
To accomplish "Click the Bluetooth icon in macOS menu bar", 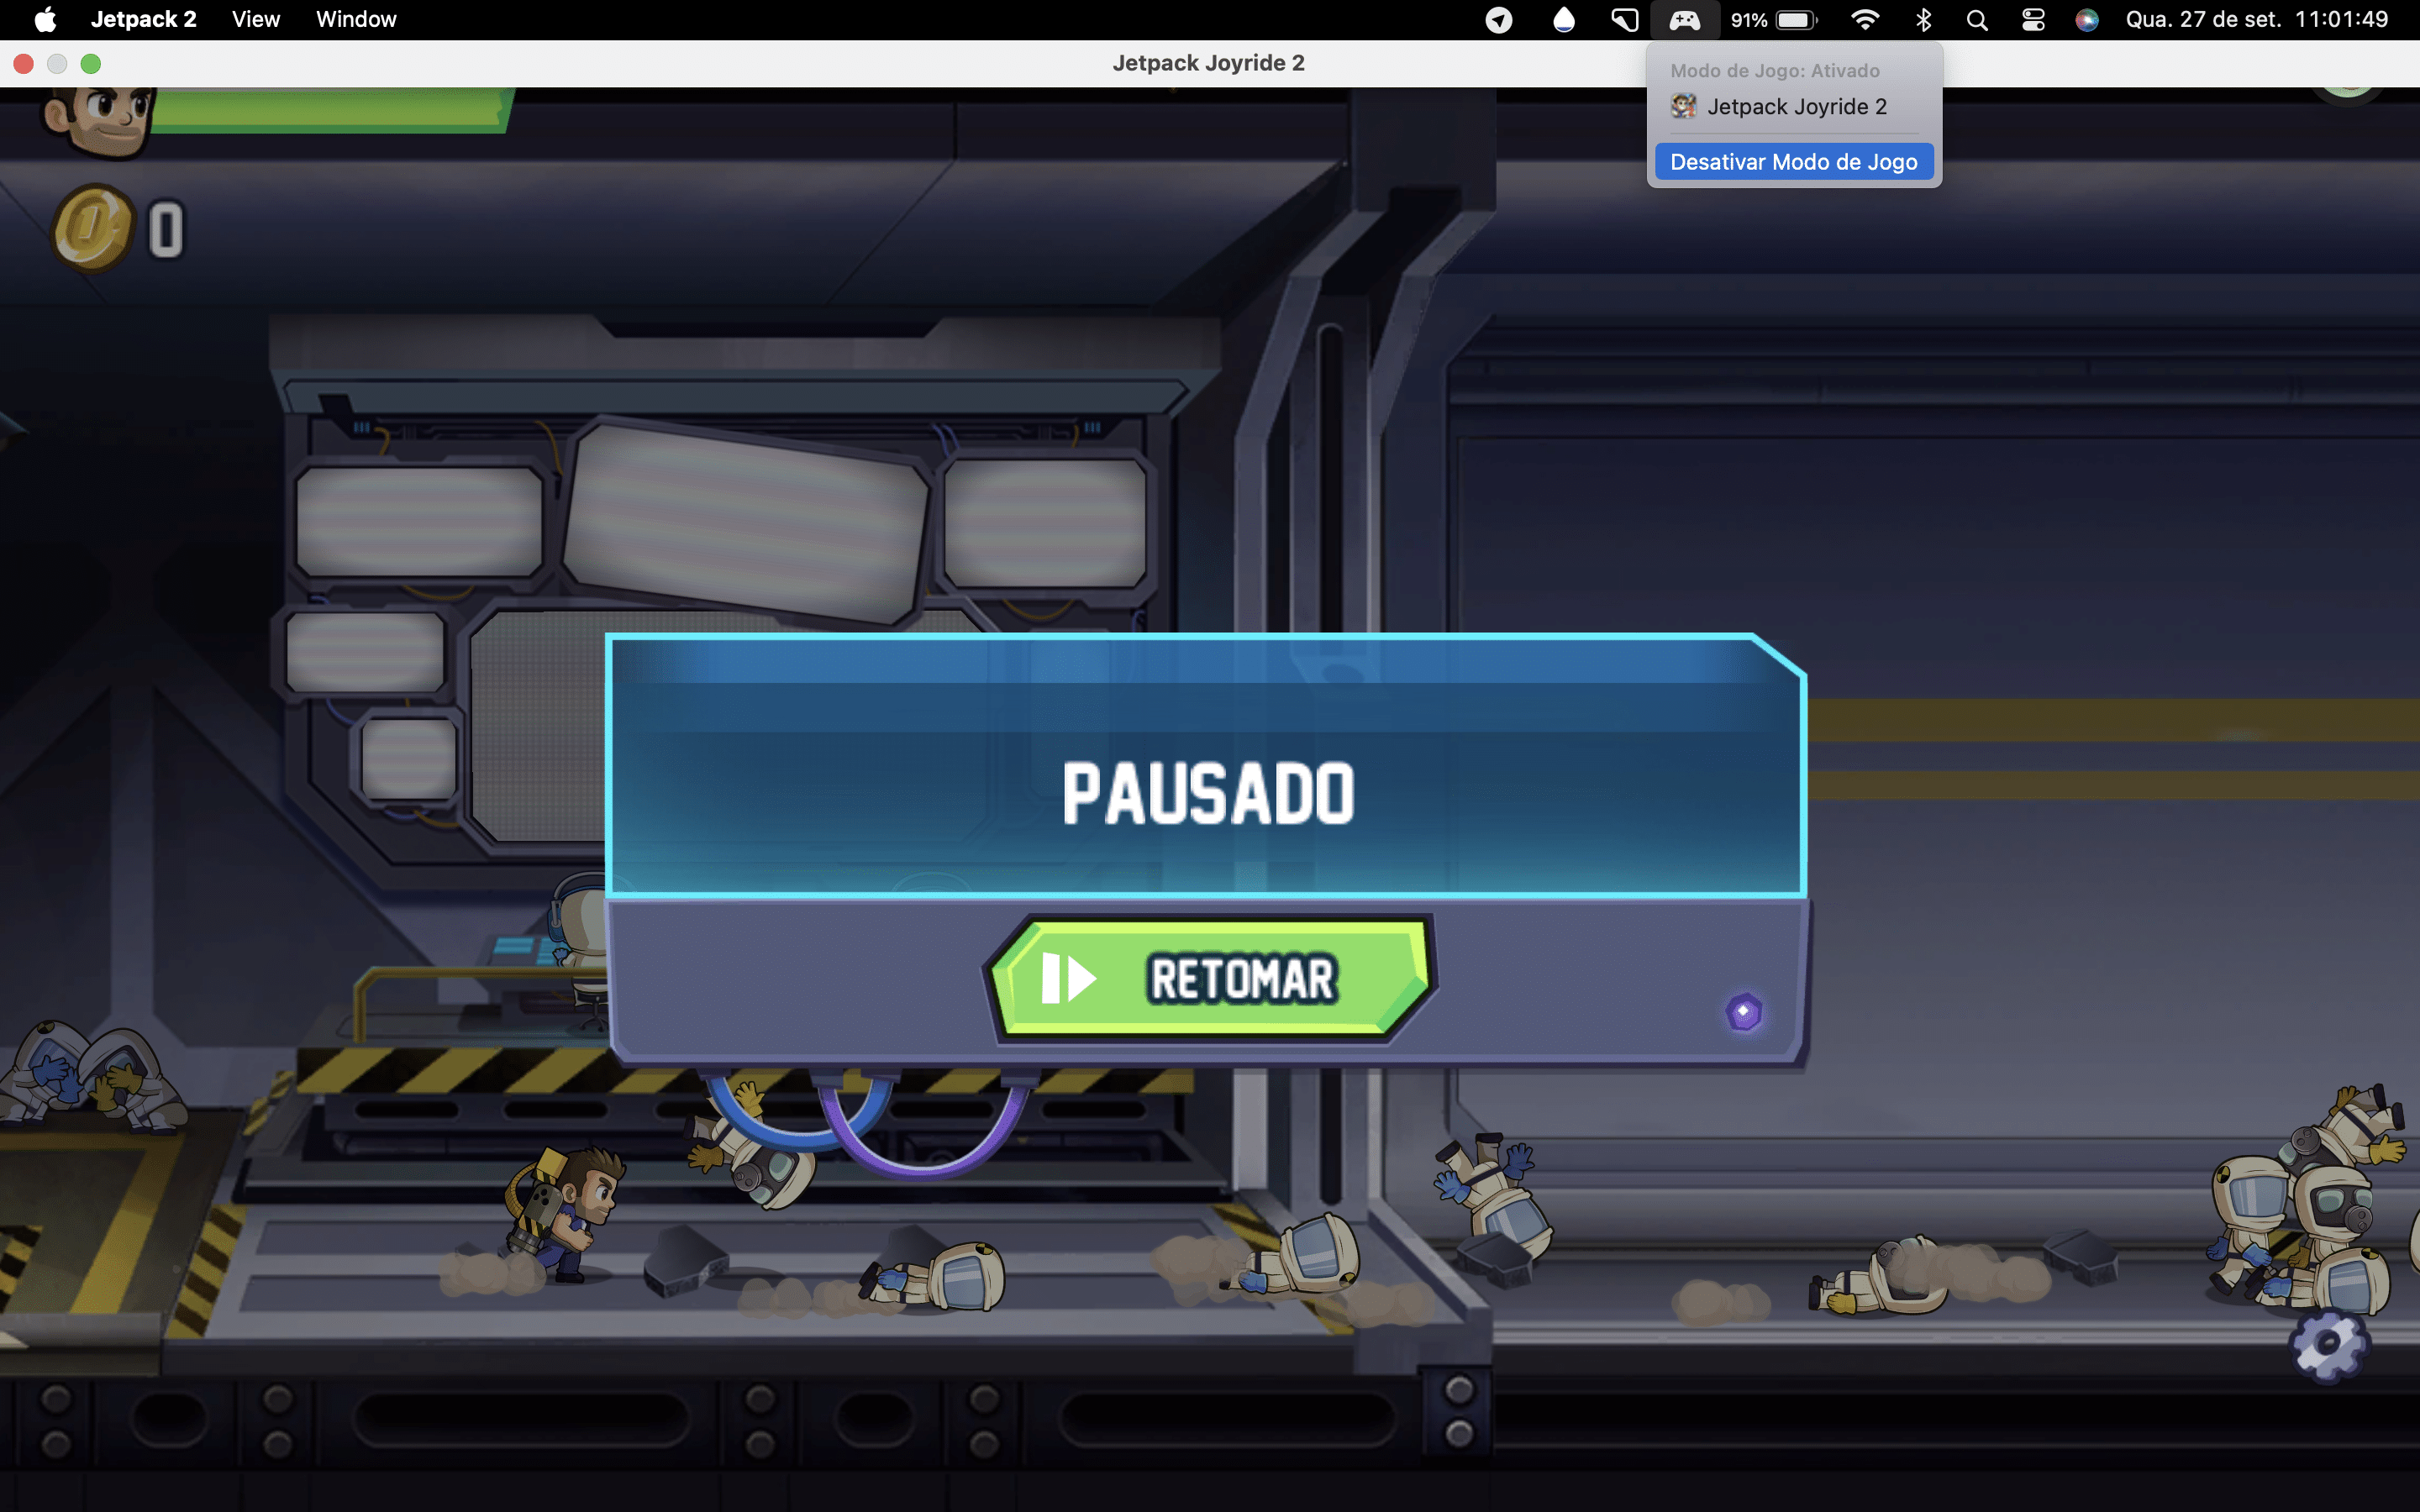I will click(x=1925, y=19).
